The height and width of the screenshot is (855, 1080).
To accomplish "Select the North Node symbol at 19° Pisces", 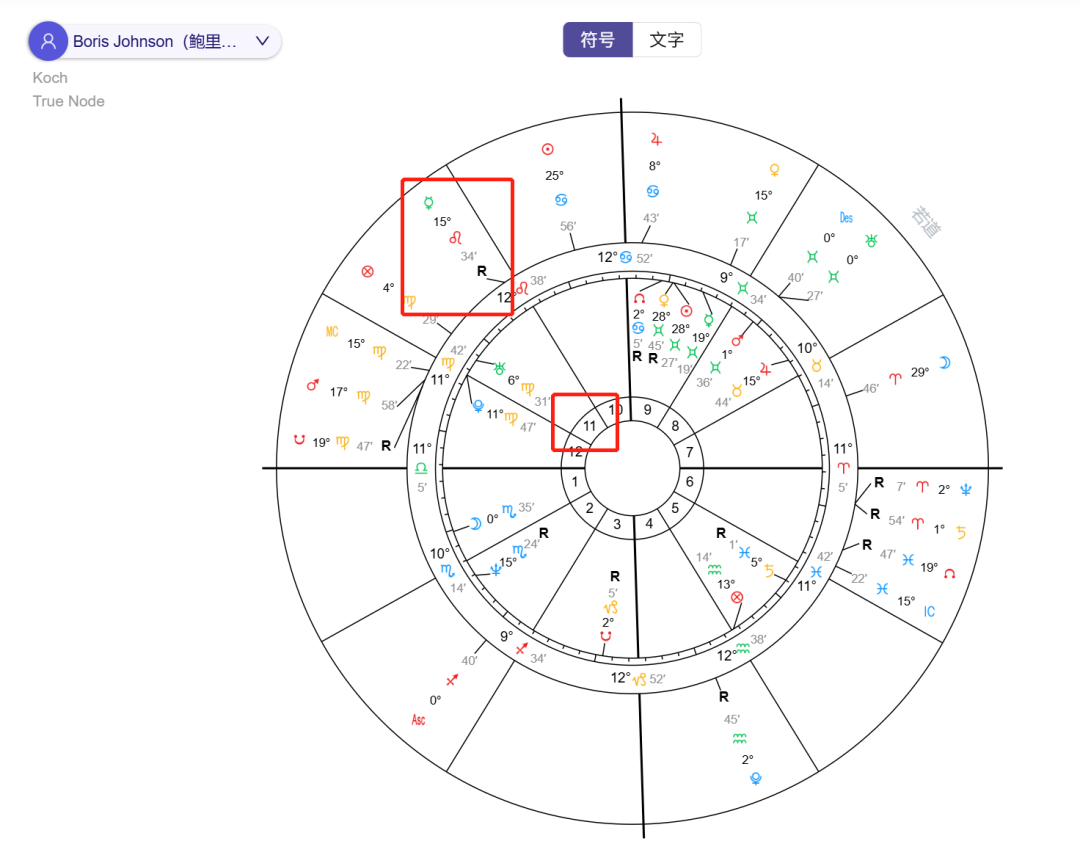I will pyautogui.click(x=948, y=573).
